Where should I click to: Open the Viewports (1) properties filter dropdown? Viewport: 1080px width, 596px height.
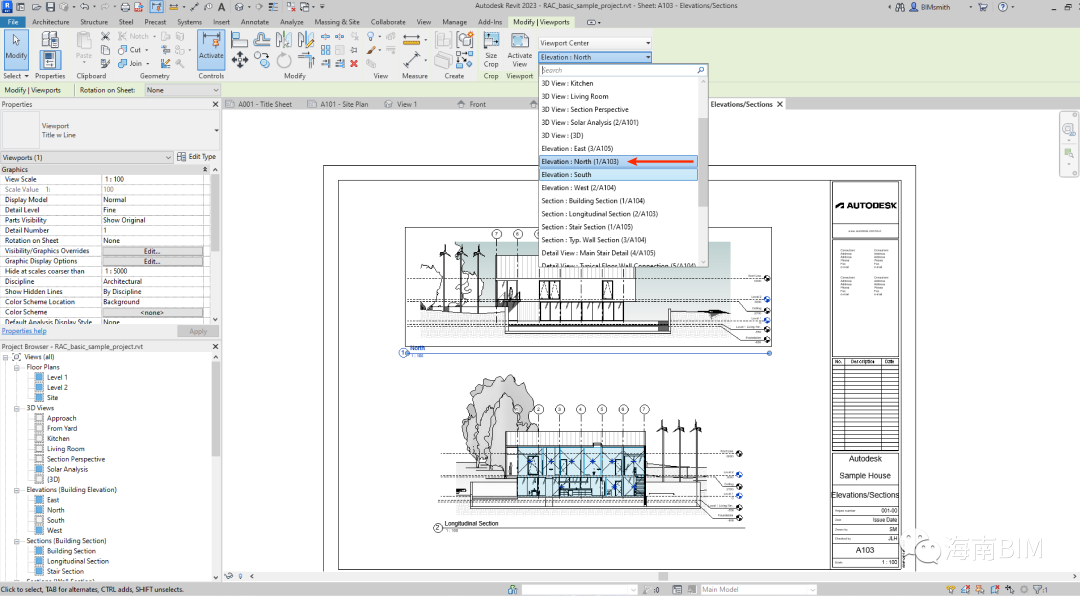click(x=86, y=158)
